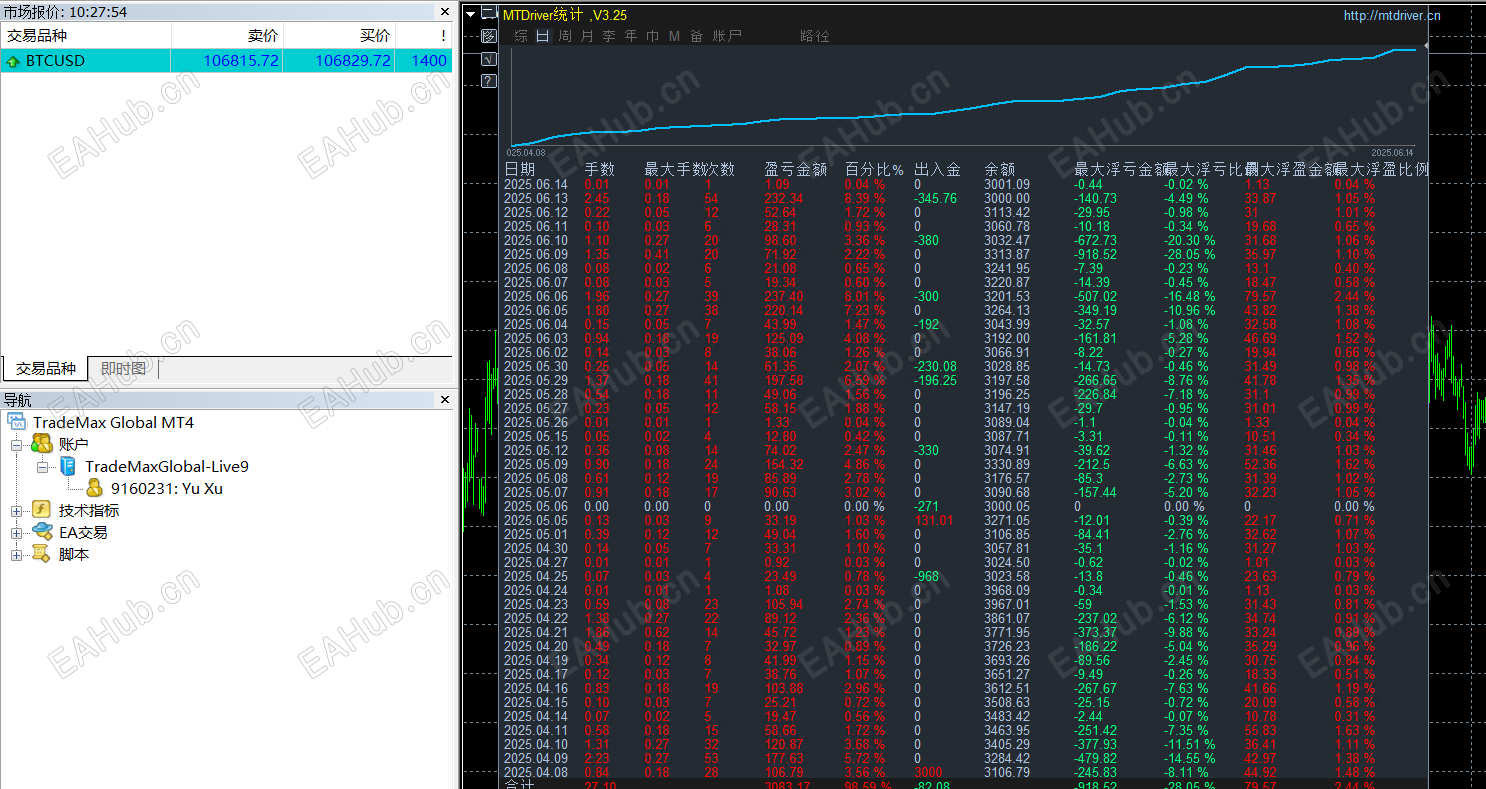Viewport: 1486px width, 789px height.
Task: Click the chart end date 2025.06.14 label
Action: coord(1393,152)
